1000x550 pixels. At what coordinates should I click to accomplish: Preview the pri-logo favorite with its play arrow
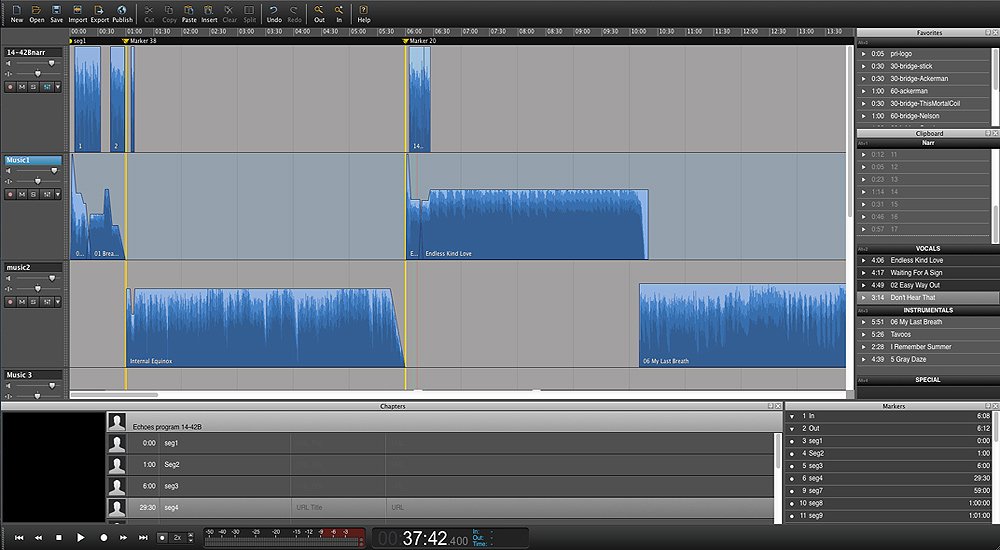pos(864,54)
